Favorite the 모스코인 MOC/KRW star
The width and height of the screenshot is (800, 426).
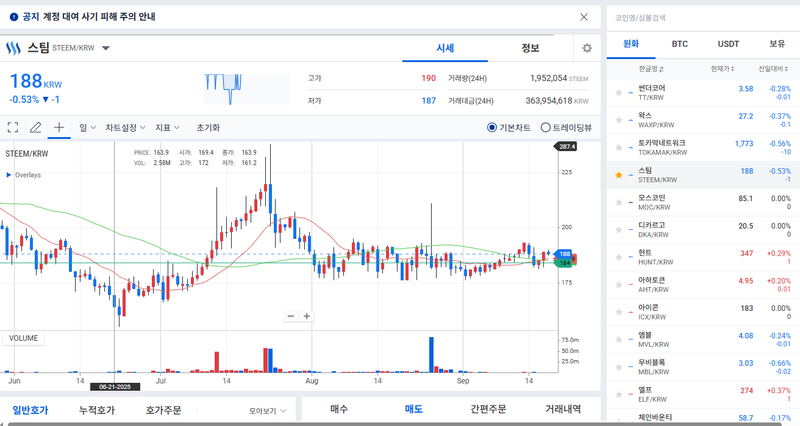coord(618,203)
